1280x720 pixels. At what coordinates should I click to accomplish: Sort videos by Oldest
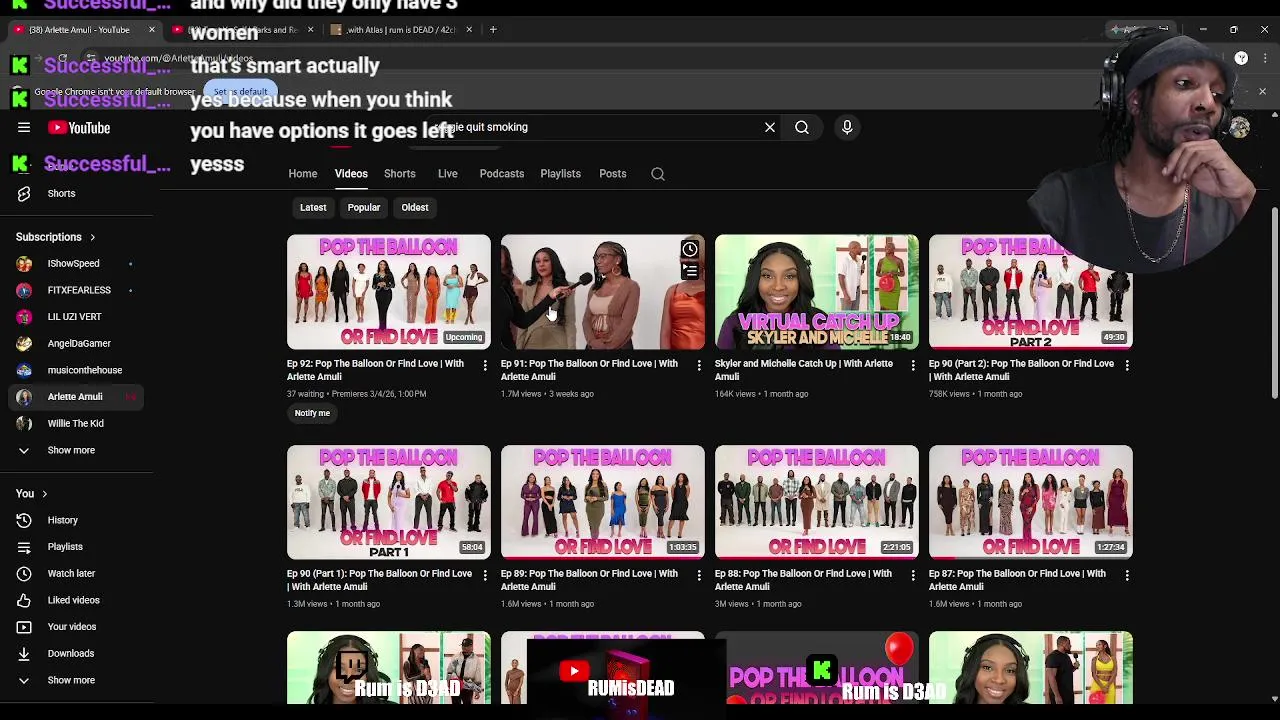point(415,208)
